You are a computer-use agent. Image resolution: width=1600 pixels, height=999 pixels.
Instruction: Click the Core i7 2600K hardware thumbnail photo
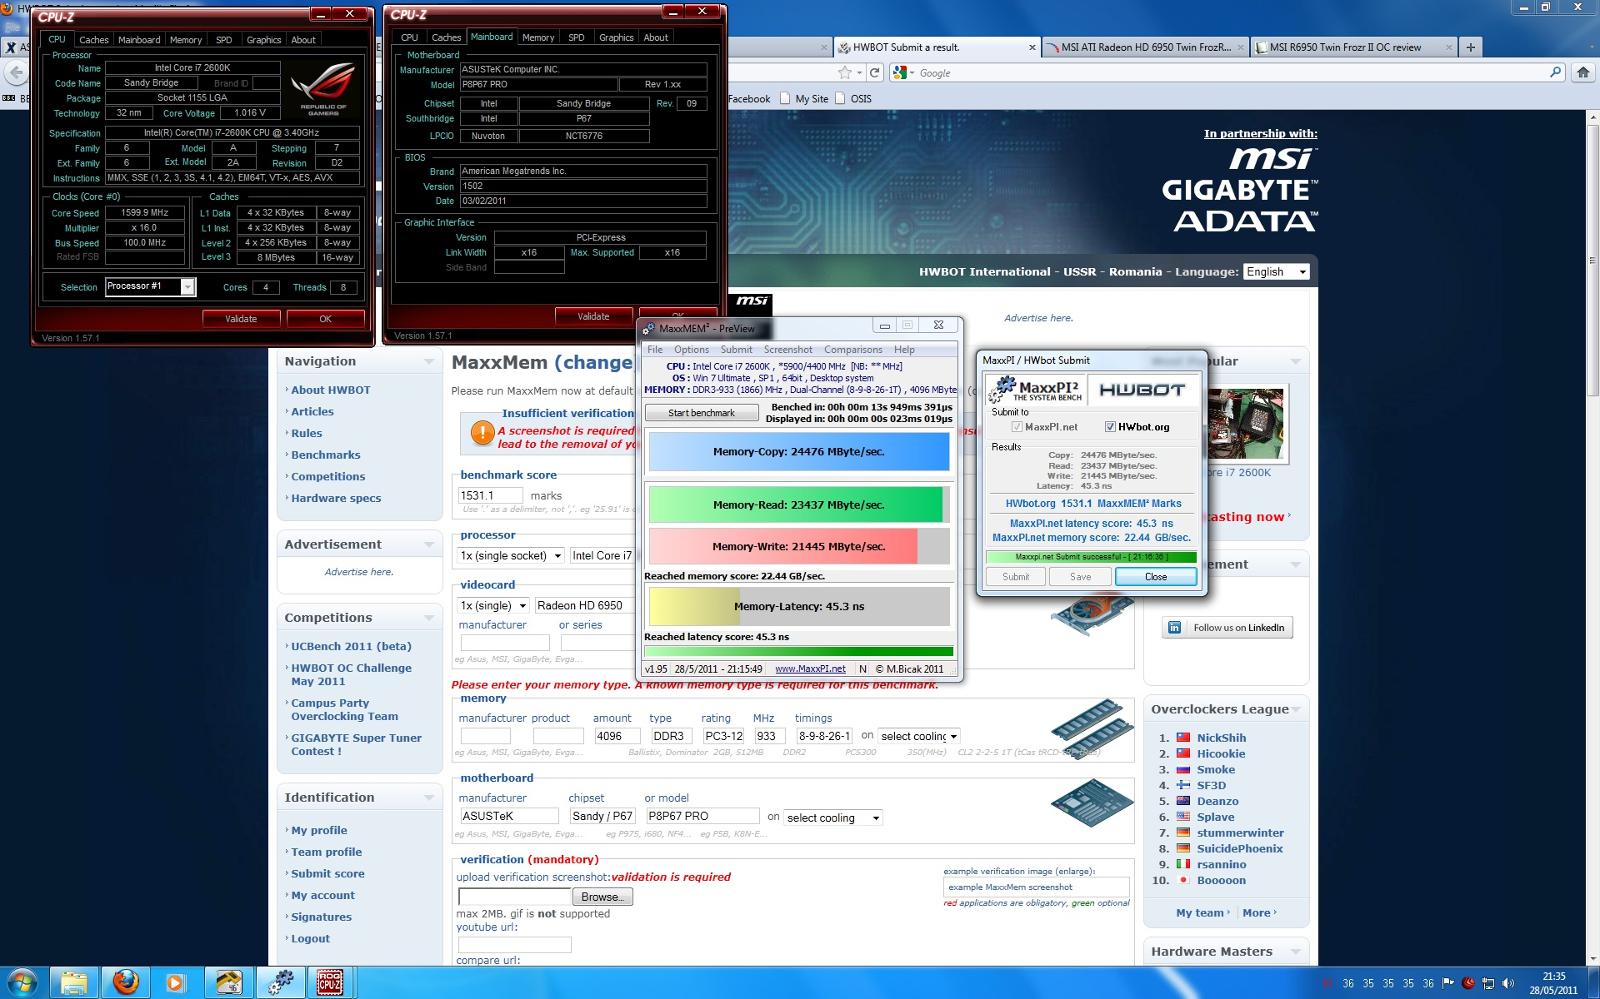[x=1245, y=424]
